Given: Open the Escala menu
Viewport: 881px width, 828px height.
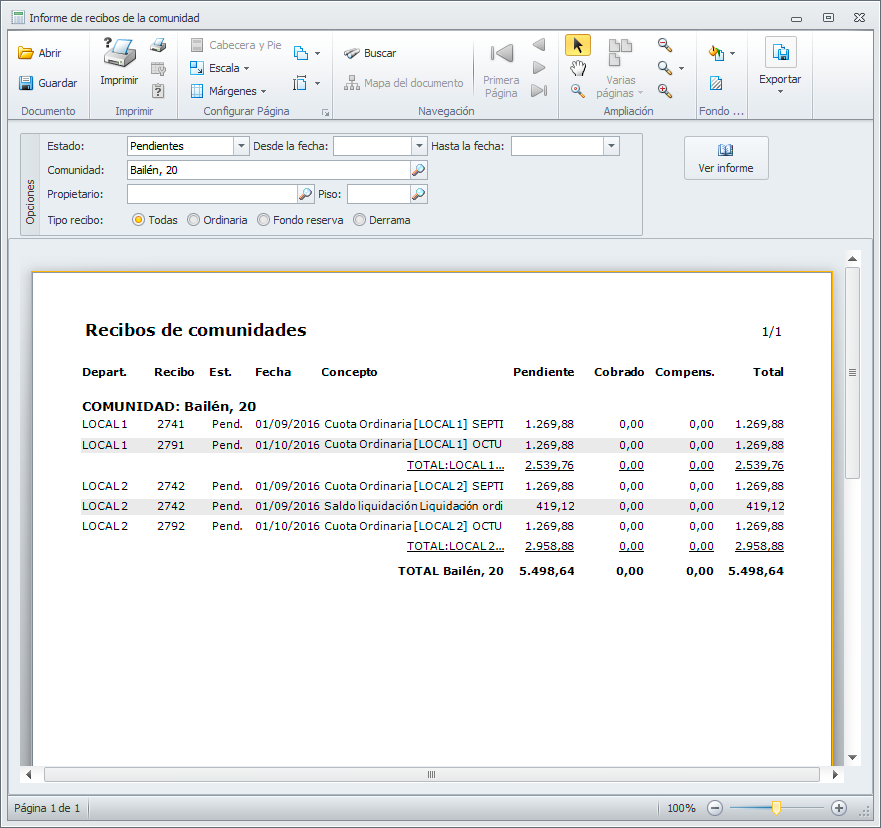Looking at the screenshot, I should pyautogui.click(x=220, y=68).
